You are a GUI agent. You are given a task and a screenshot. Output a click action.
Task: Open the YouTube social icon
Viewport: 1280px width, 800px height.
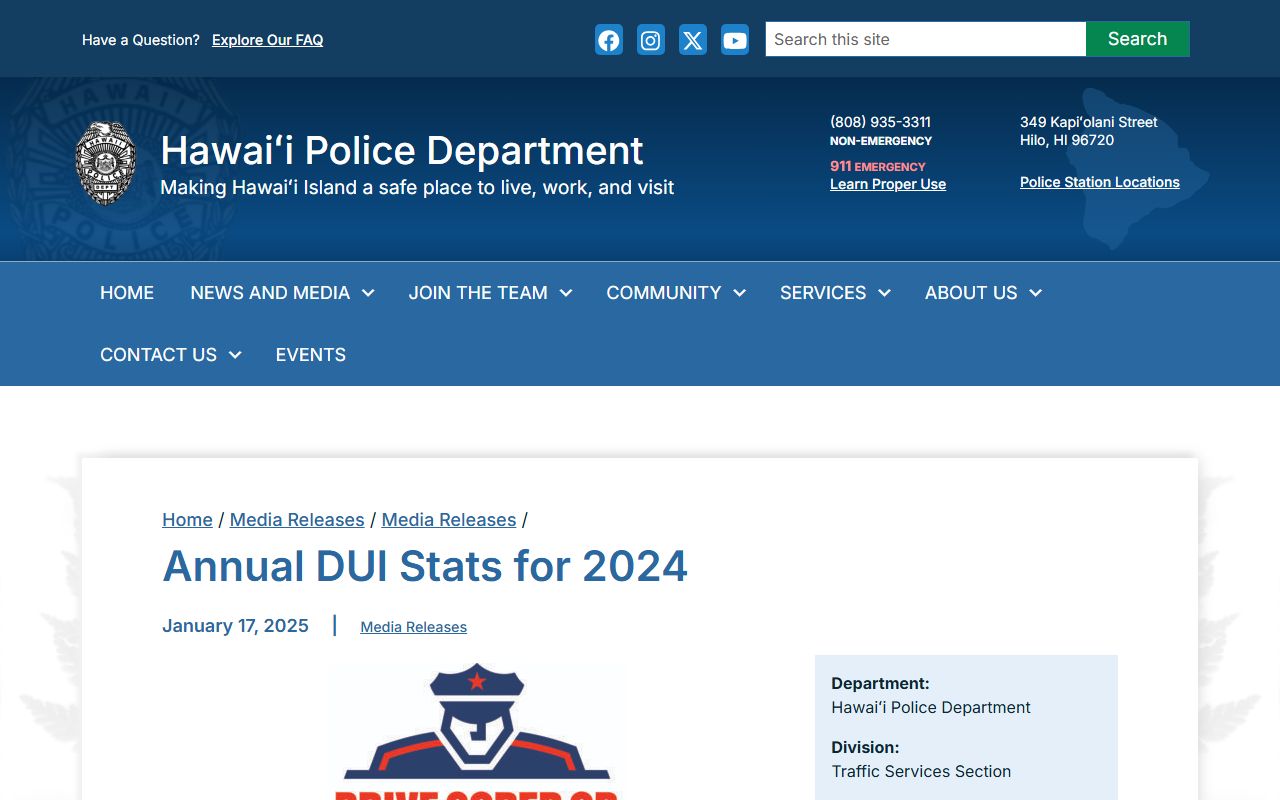pyautogui.click(x=735, y=40)
